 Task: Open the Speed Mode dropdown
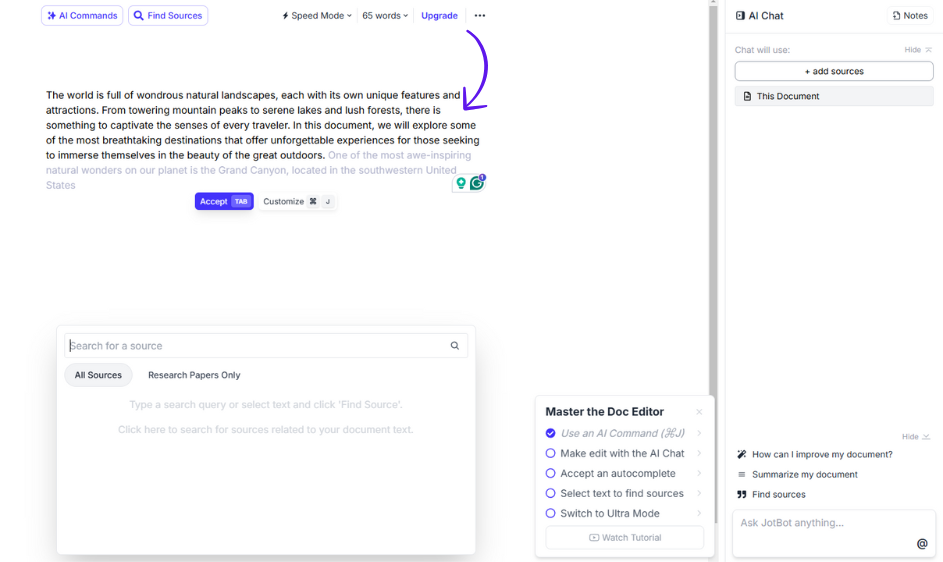click(x=317, y=16)
